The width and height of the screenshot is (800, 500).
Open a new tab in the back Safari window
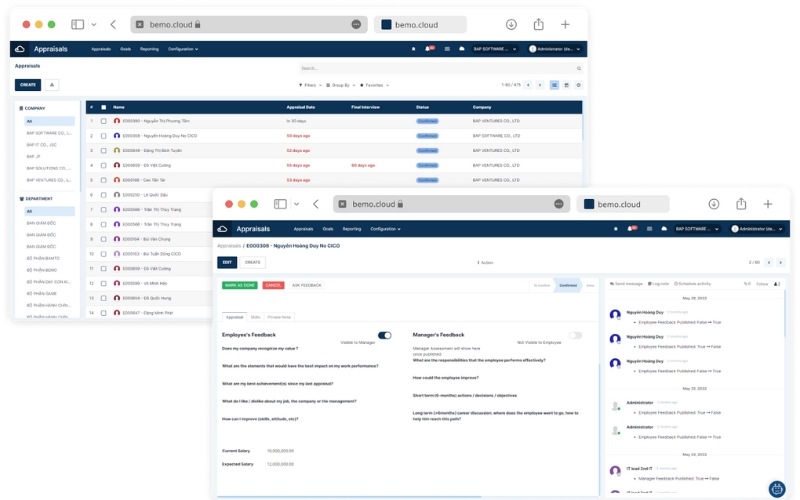(565, 24)
